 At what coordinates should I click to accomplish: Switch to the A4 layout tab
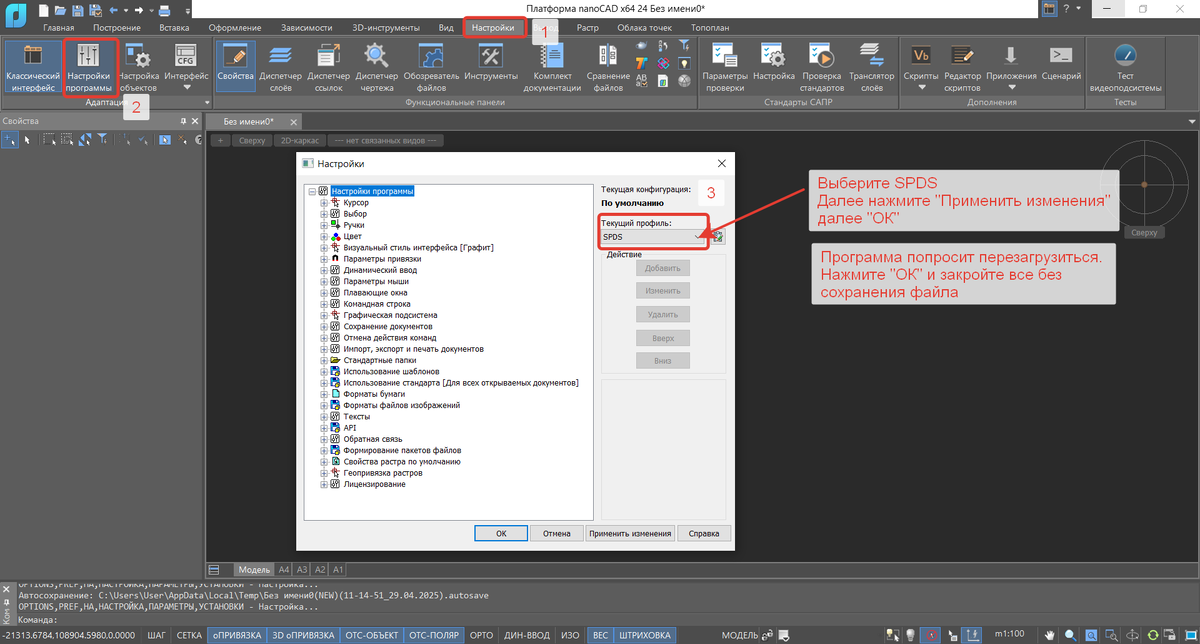[x=284, y=569]
